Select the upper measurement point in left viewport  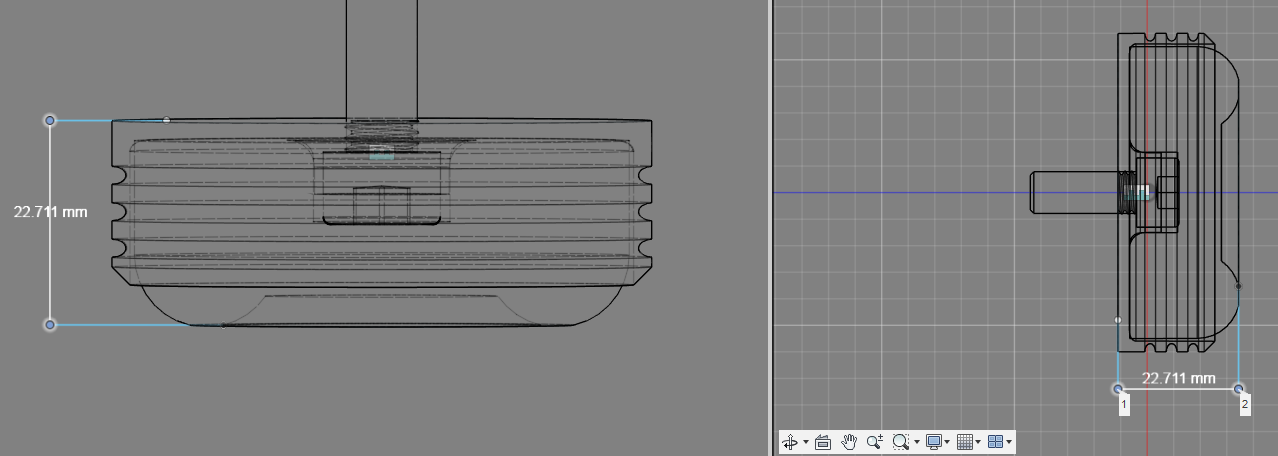click(51, 120)
